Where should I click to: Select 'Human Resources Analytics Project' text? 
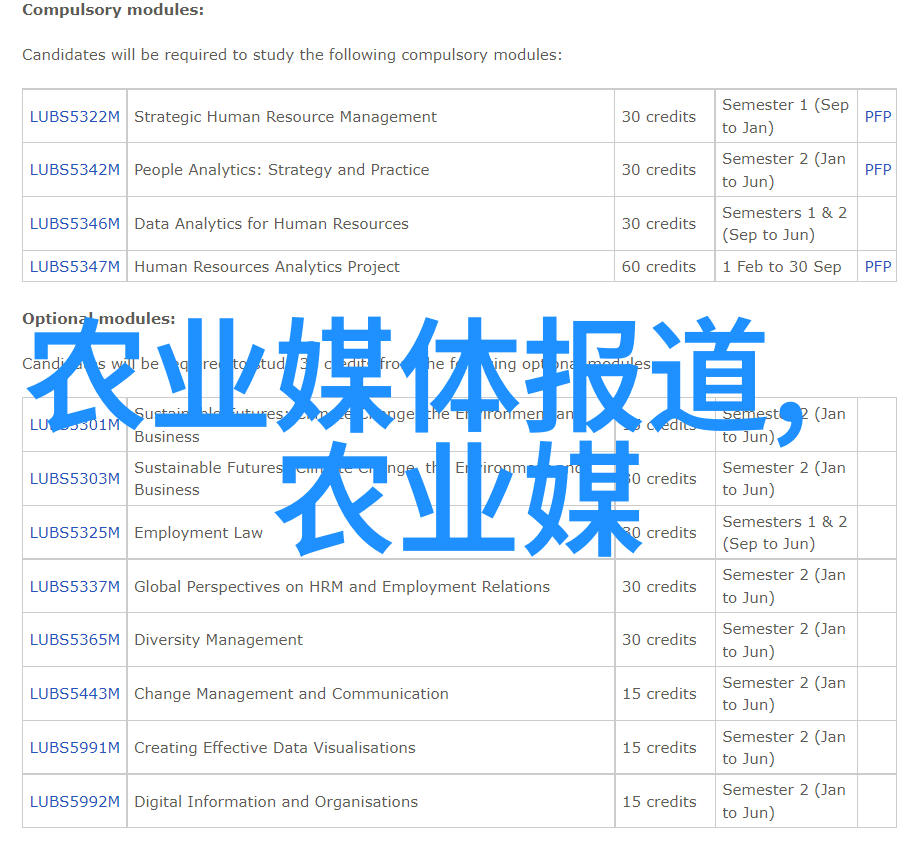(267, 266)
